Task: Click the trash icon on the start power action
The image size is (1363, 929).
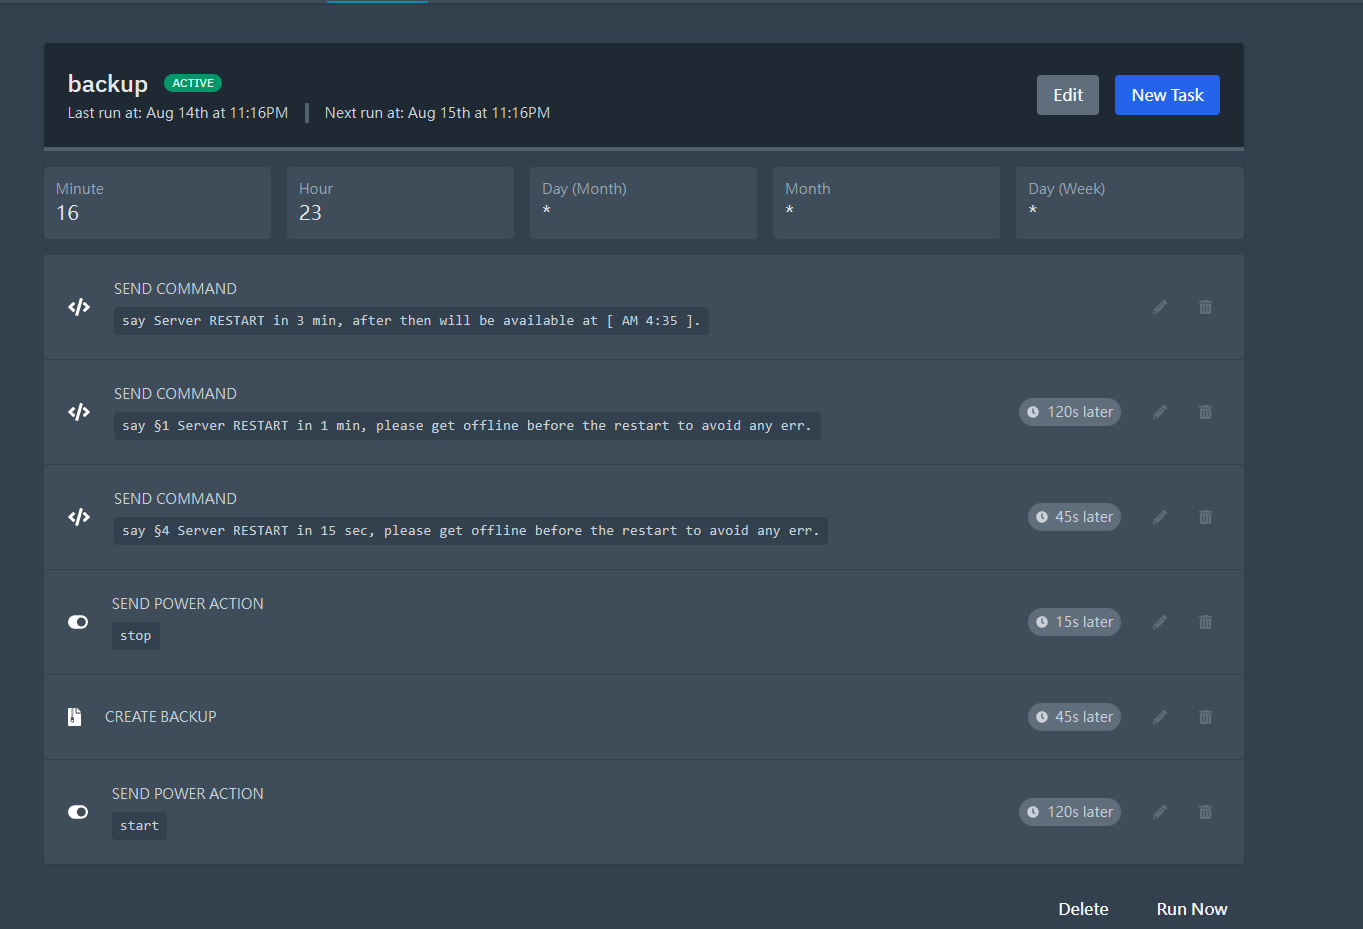Action: (1204, 811)
